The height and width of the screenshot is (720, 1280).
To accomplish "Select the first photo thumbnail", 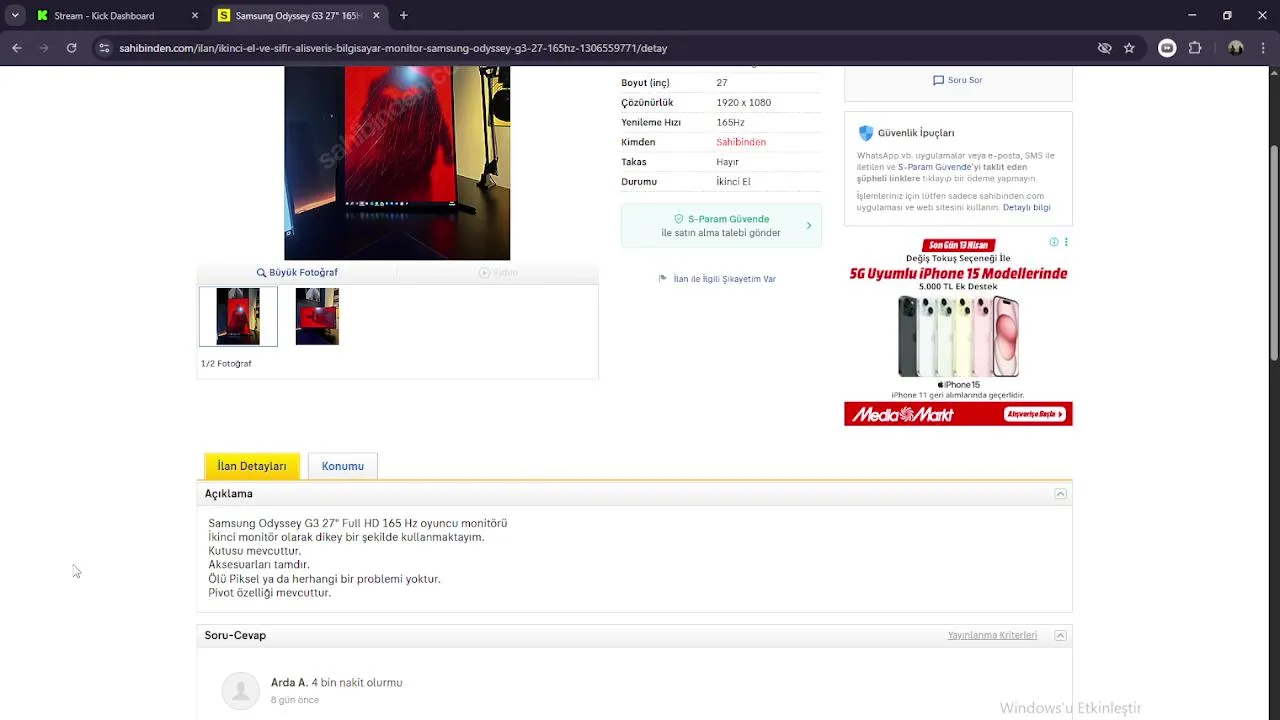I will (x=238, y=316).
